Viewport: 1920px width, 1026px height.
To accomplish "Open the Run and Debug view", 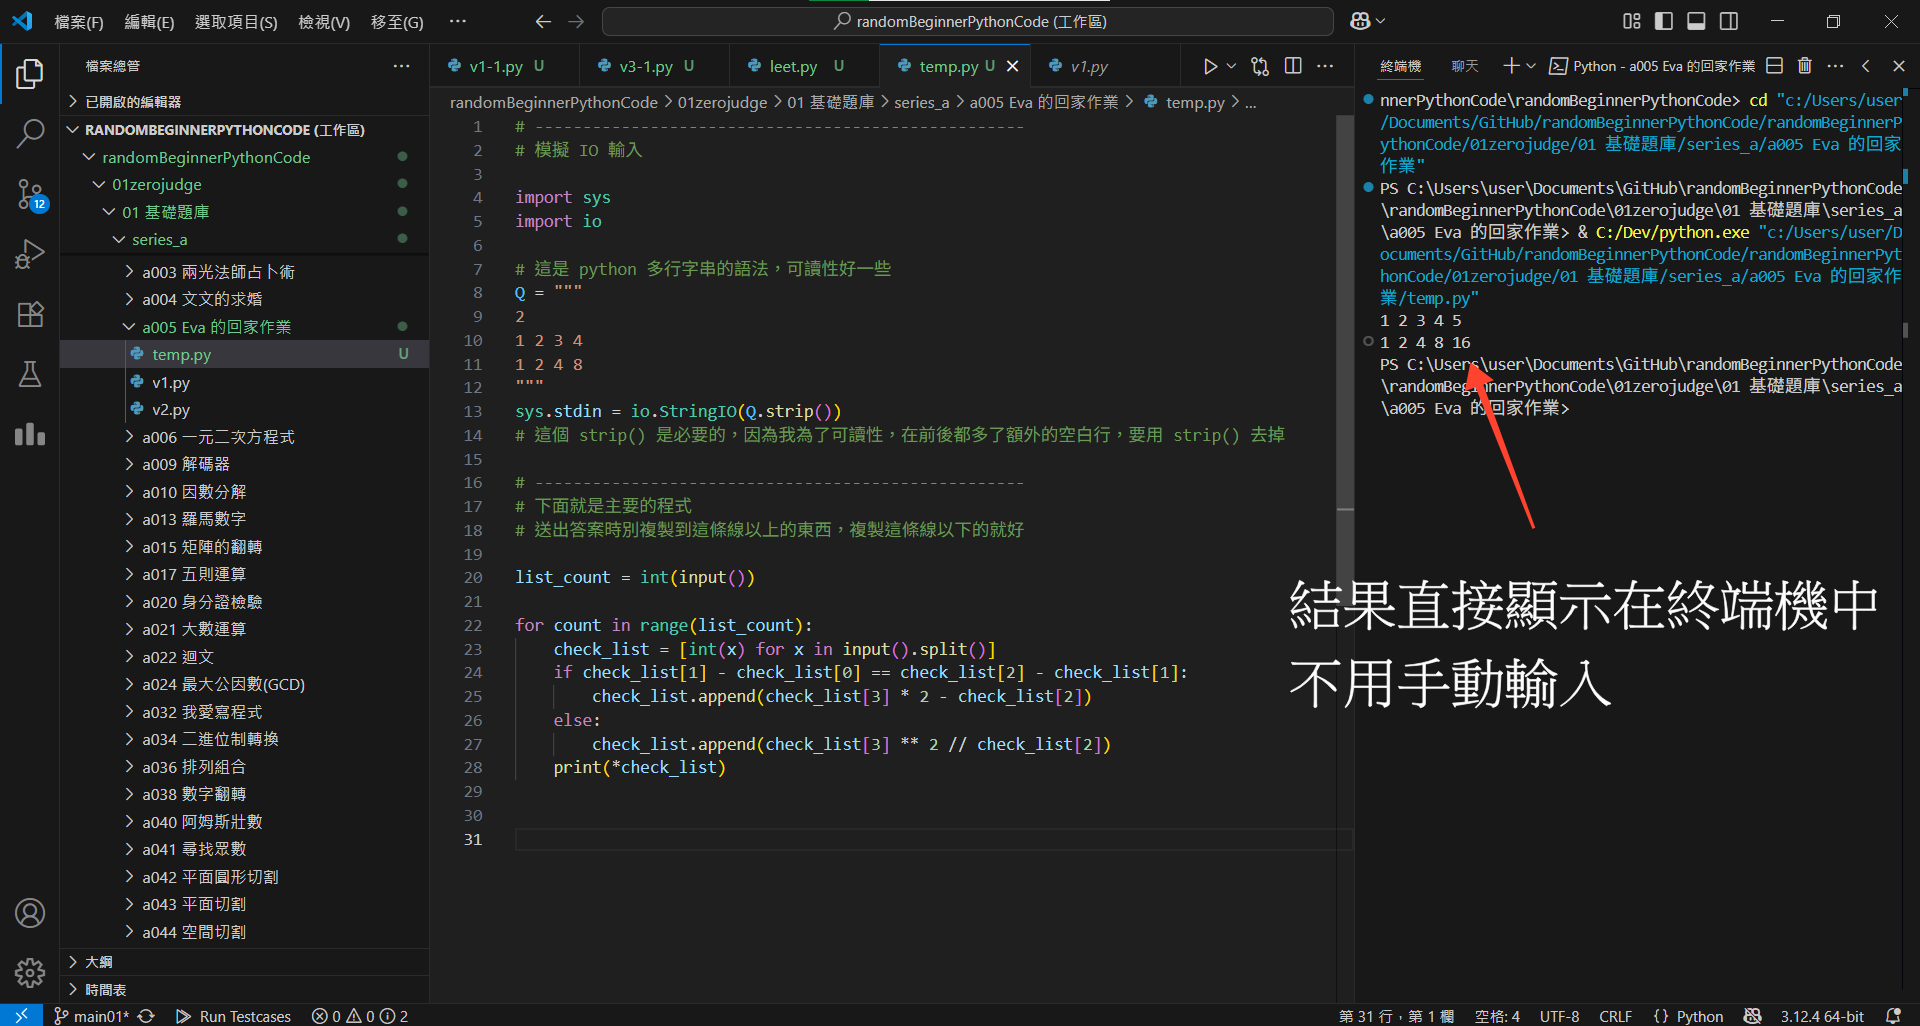I will pos(30,254).
